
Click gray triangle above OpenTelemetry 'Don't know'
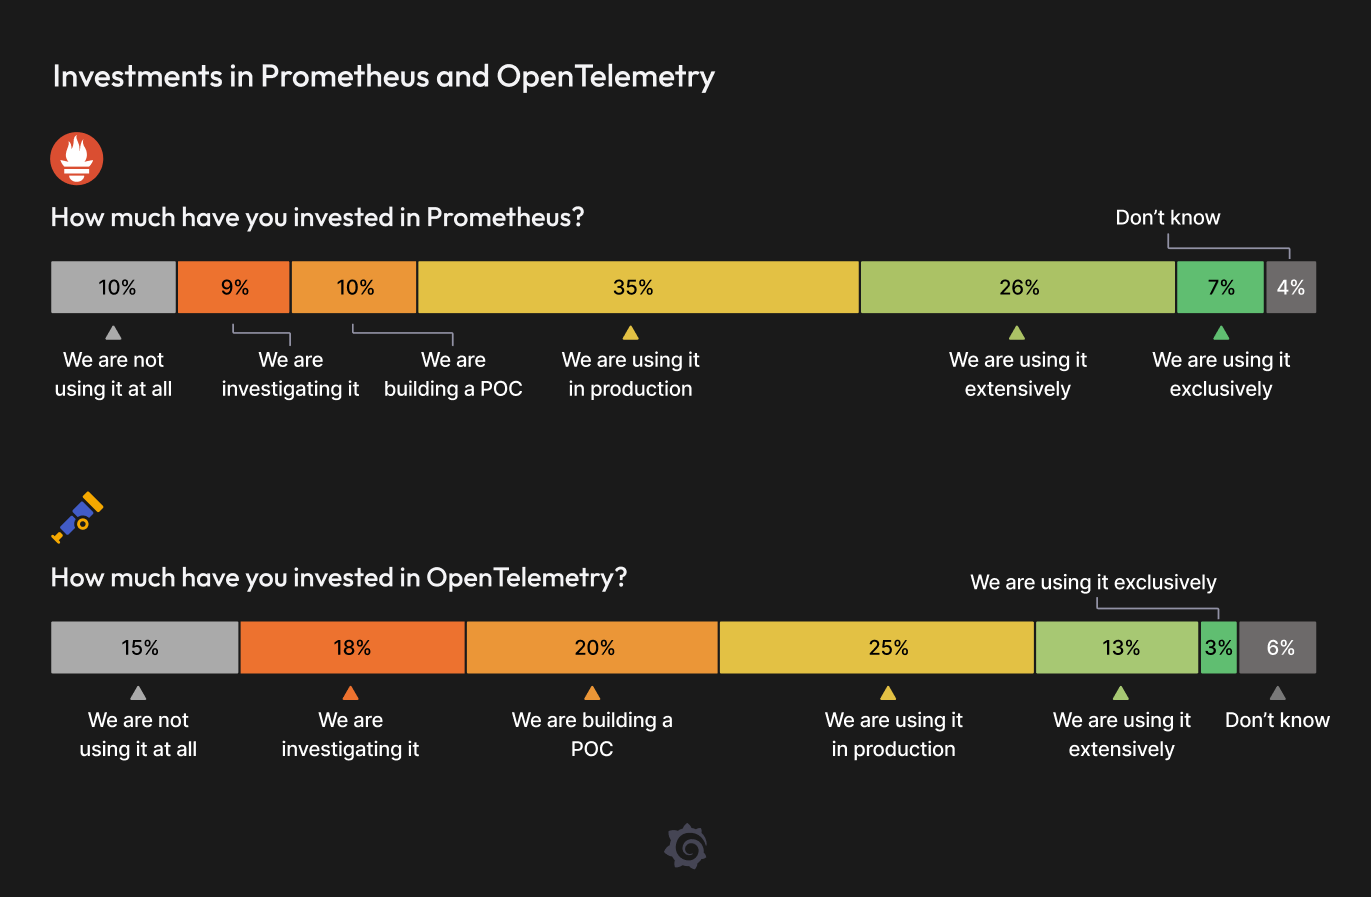1277,693
